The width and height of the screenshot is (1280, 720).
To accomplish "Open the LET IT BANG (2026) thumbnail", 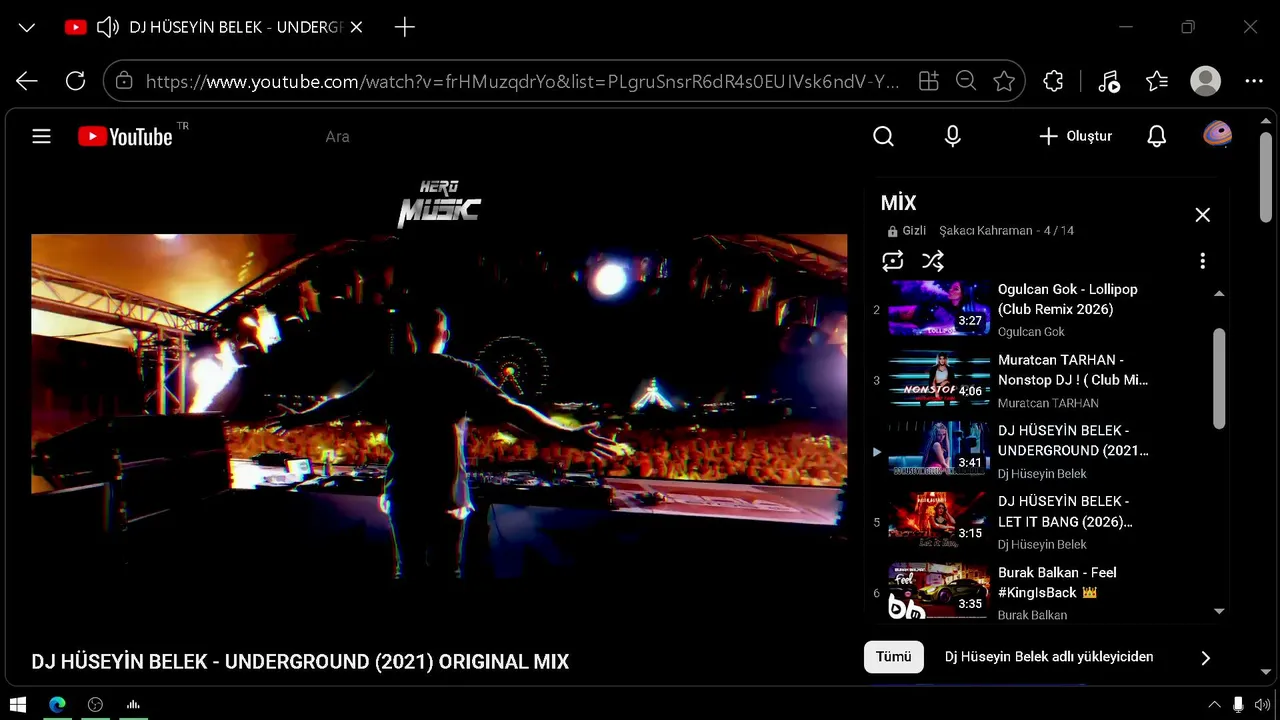I will (x=939, y=520).
